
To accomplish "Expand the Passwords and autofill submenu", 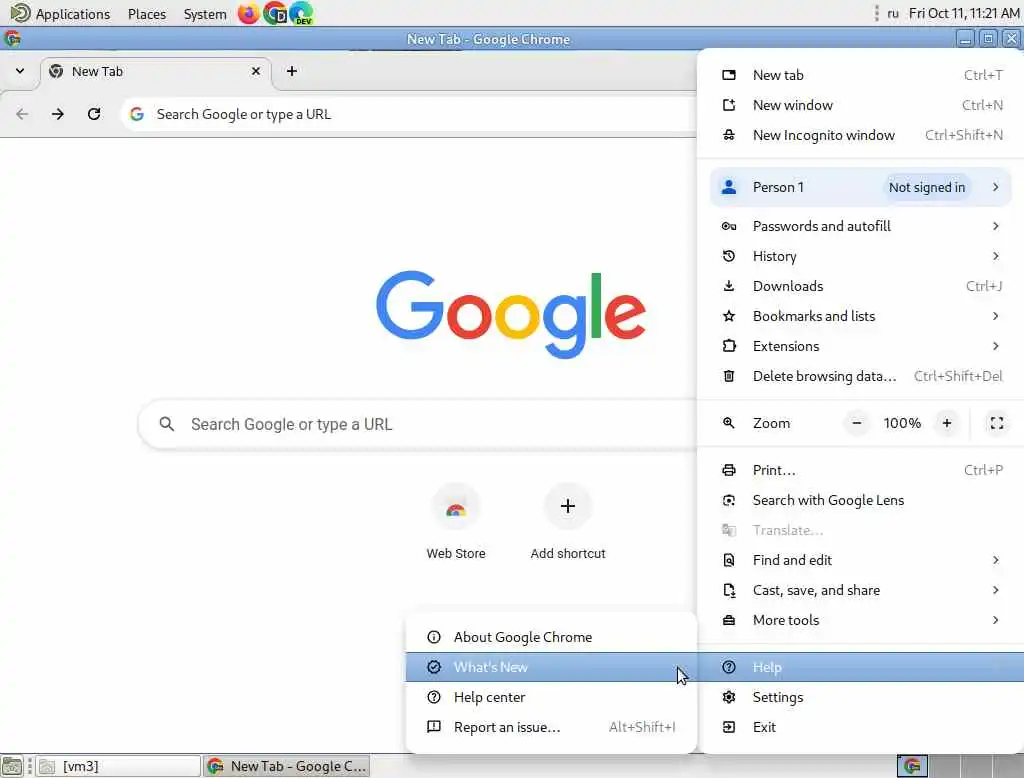I will pos(861,226).
